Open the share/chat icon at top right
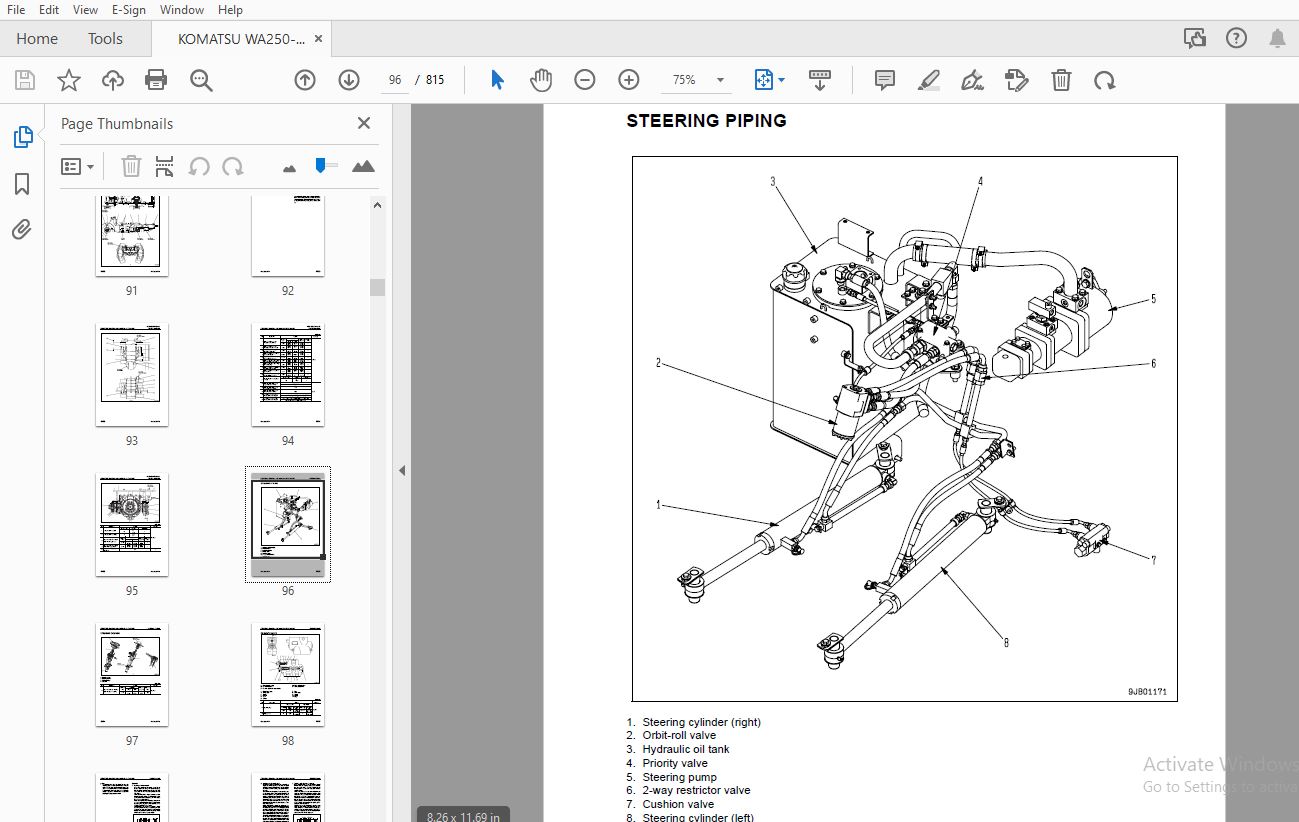Image resolution: width=1299 pixels, height=822 pixels. coord(1195,39)
